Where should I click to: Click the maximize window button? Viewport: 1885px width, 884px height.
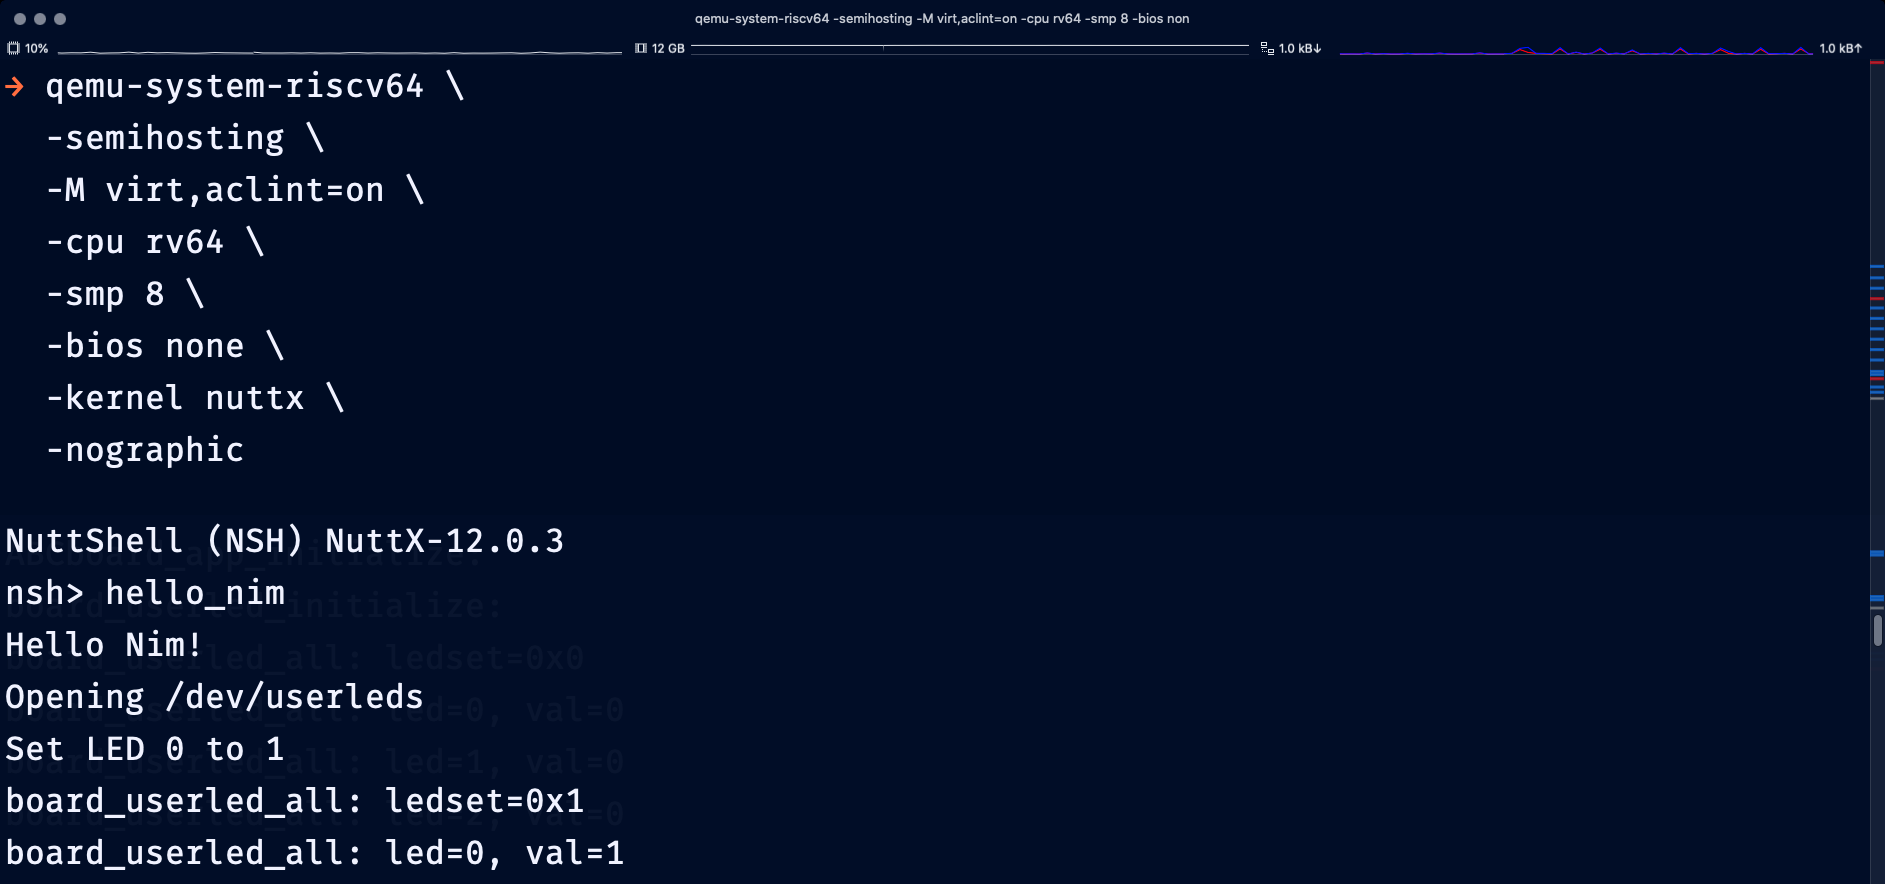coord(60,19)
